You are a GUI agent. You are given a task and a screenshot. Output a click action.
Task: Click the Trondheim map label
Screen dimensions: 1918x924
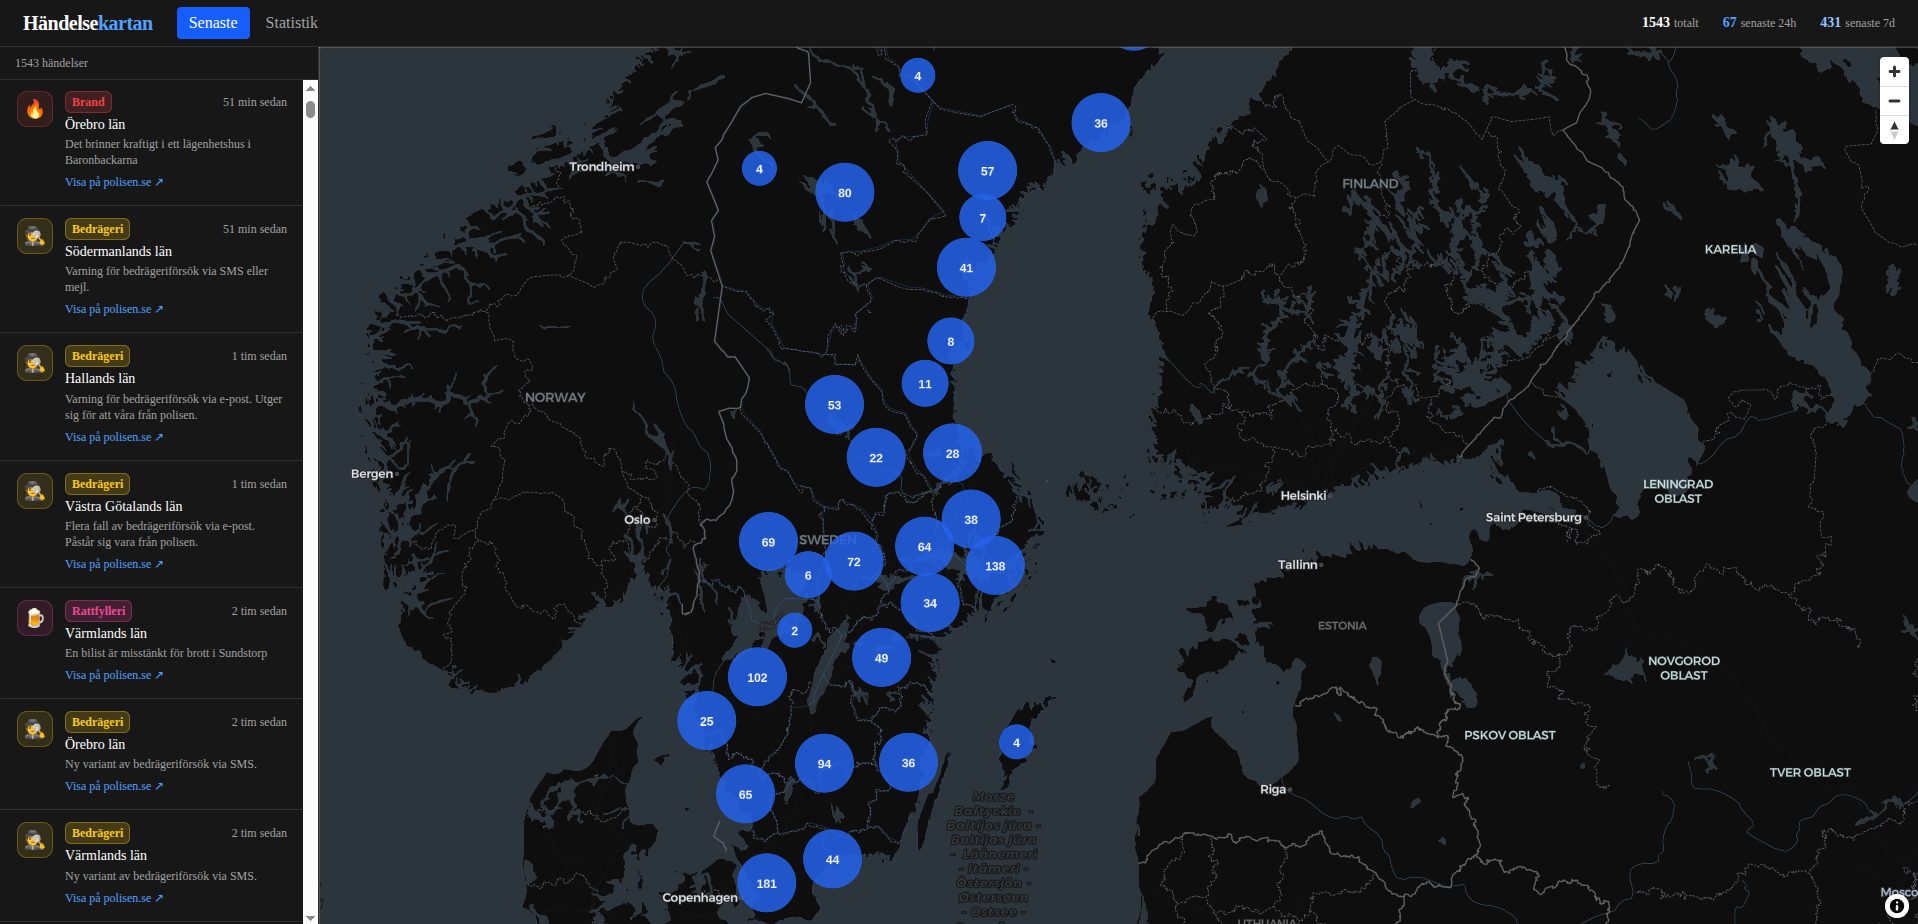click(x=602, y=167)
